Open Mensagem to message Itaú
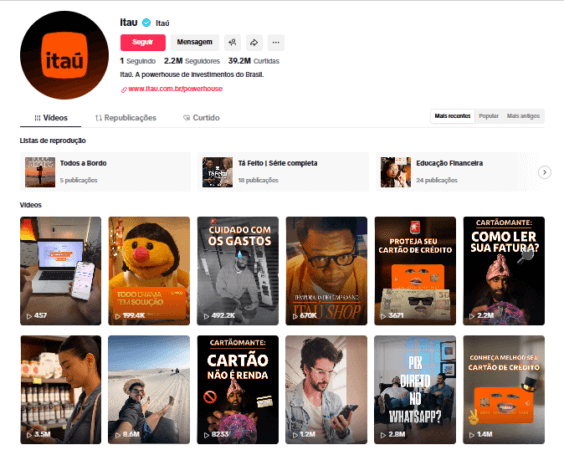 [195, 42]
